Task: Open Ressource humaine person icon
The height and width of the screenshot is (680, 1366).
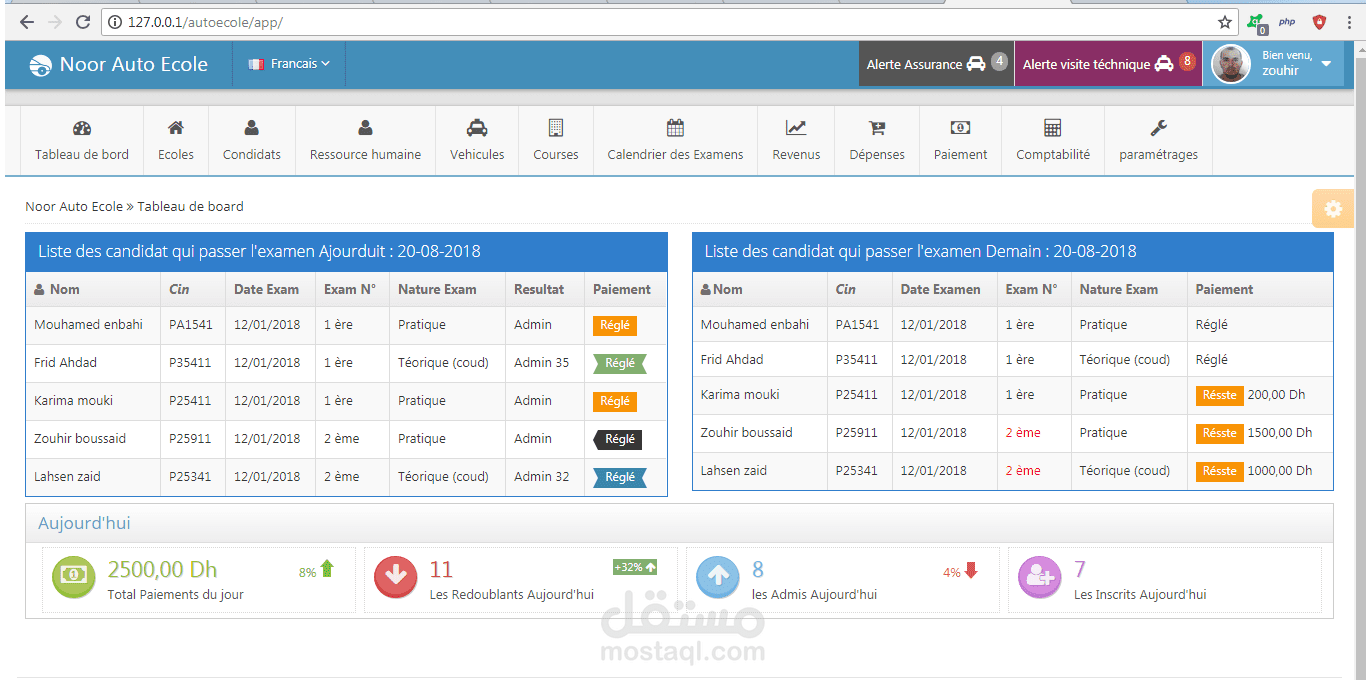Action: (365, 127)
